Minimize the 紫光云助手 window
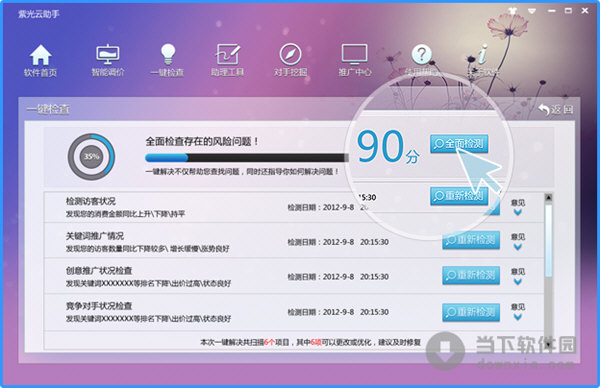 click(x=551, y=11)
